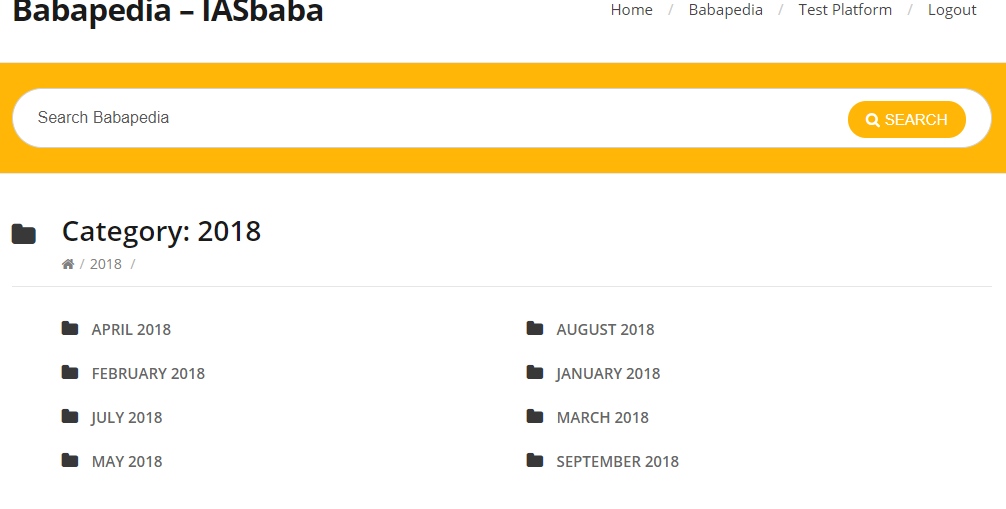Click folder icon beside AUGUST 2018
This screenshot has width=1006, height=509.
click(x=535, y=329)
